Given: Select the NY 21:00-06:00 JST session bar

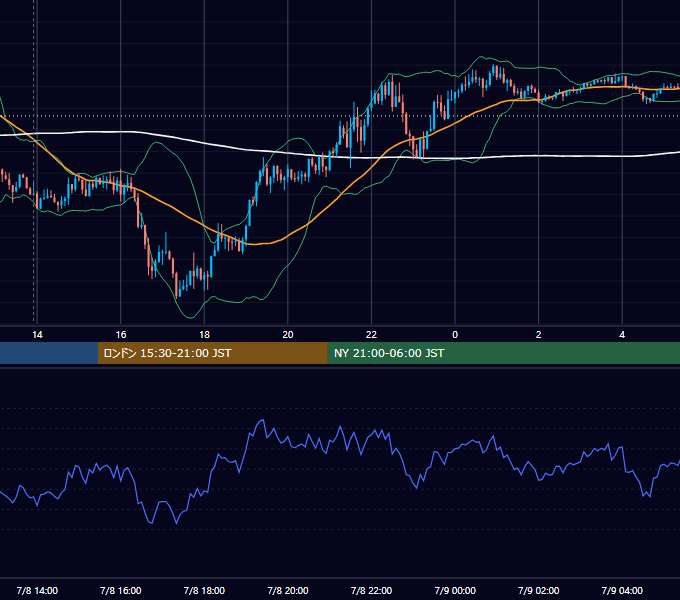Looking at the screenshot, I should 503,353.
